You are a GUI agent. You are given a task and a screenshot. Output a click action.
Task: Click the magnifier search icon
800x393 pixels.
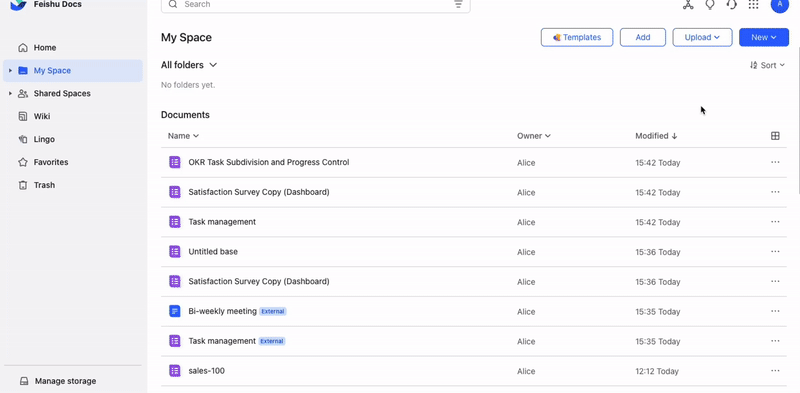pos(173,4)
